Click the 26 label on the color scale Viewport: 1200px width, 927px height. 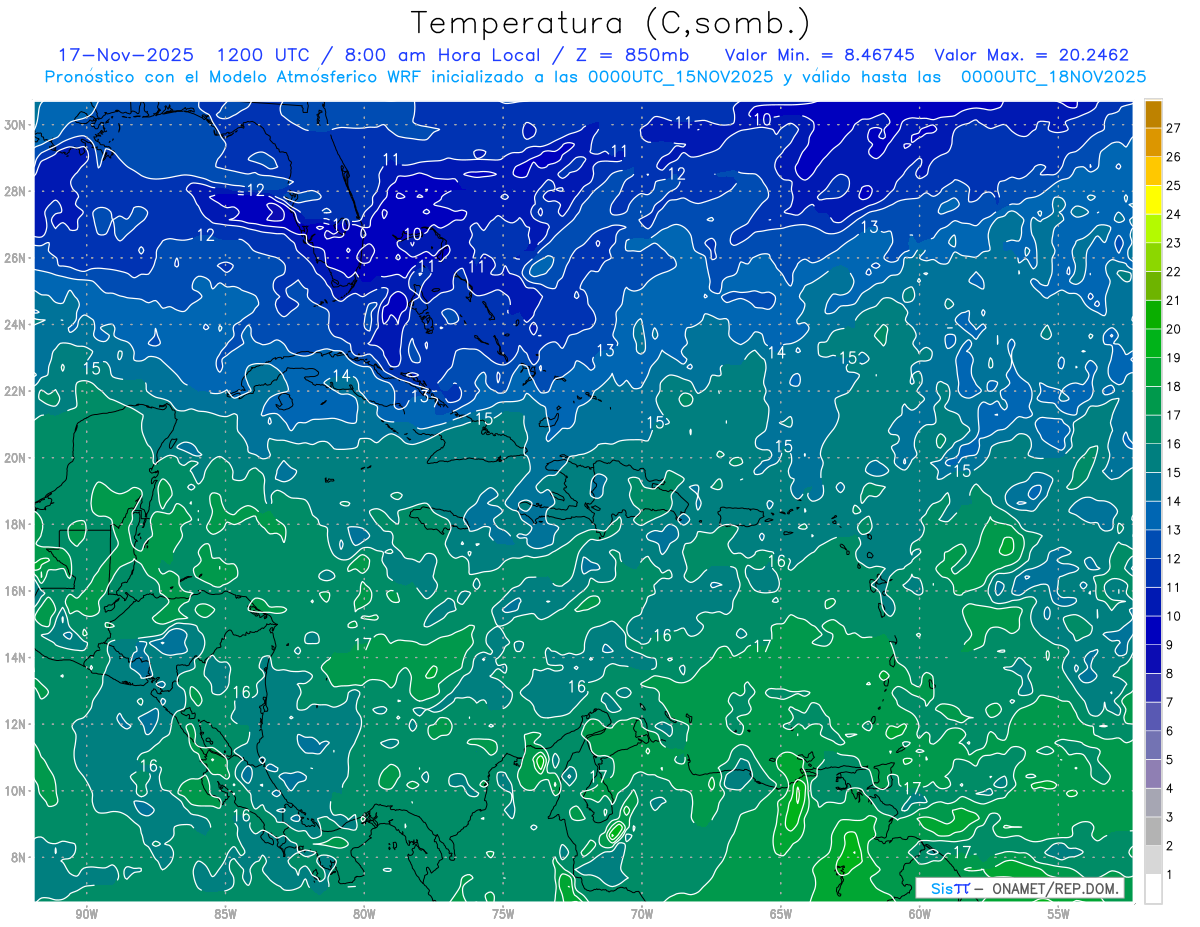[1174, 157]
